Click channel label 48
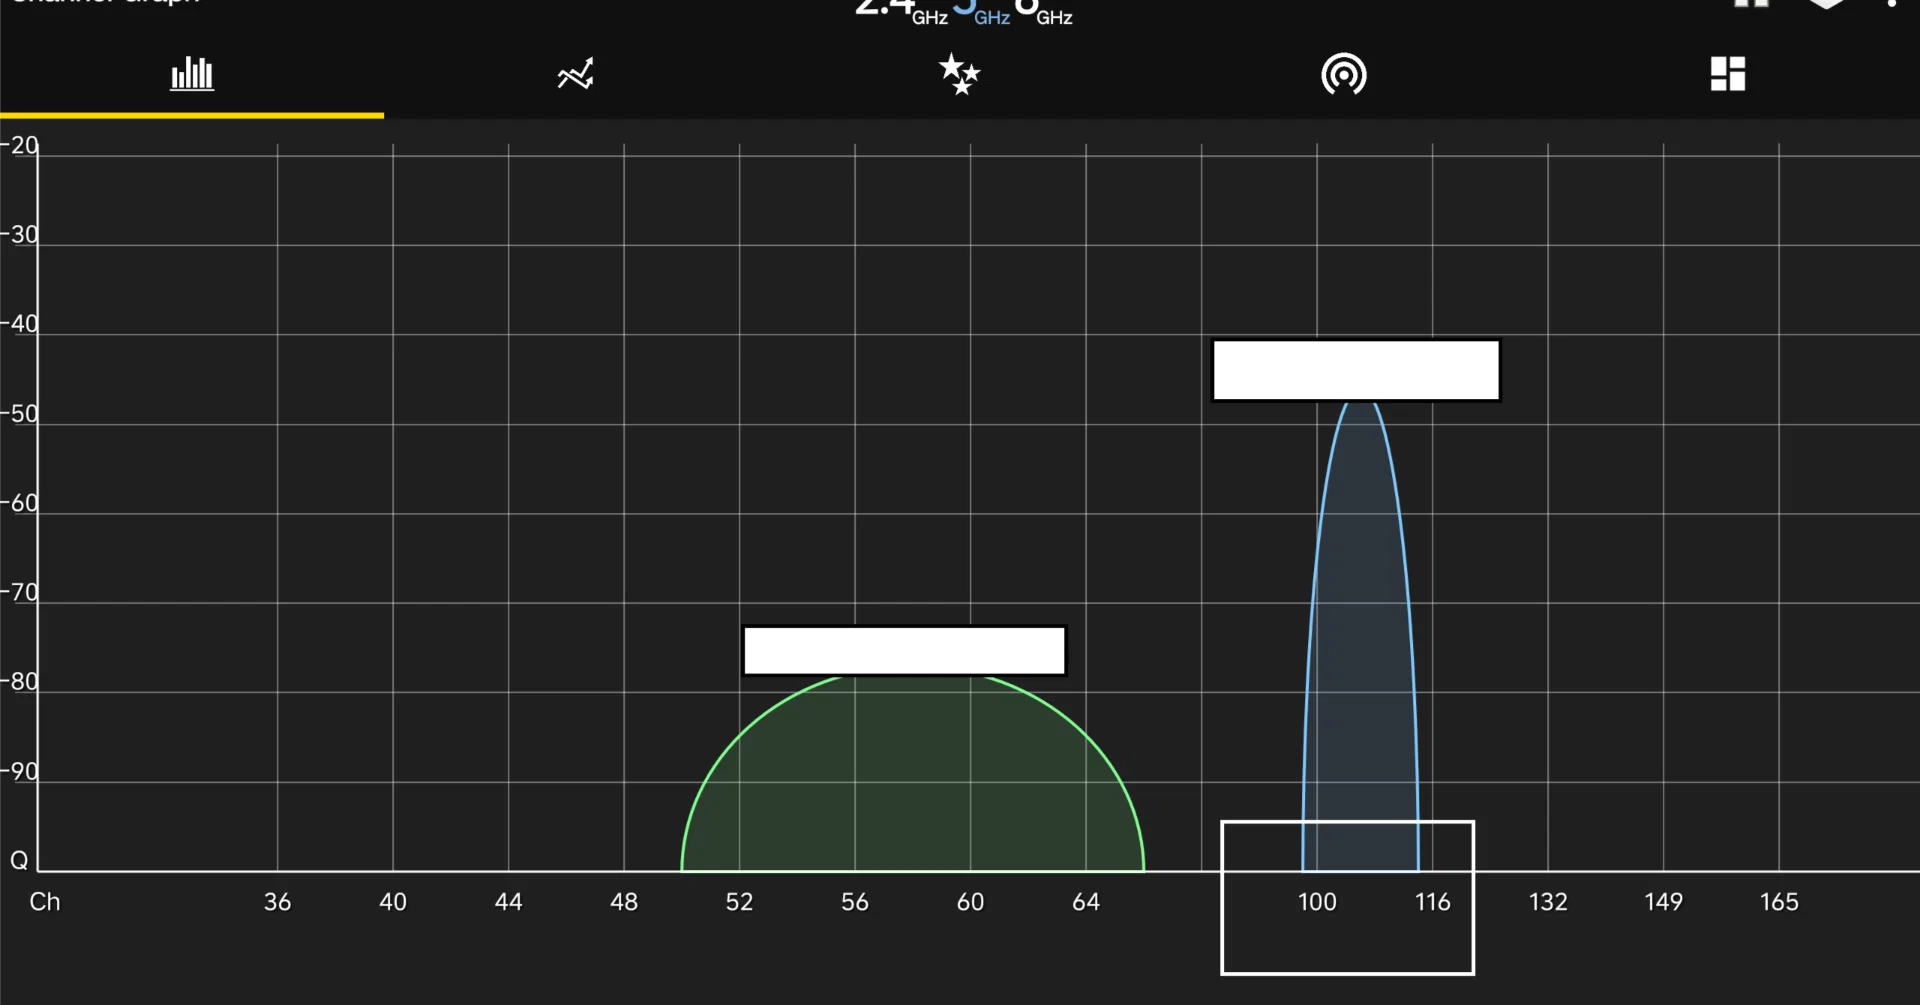Viewport: 1920px width, 1005px height. 624,902
